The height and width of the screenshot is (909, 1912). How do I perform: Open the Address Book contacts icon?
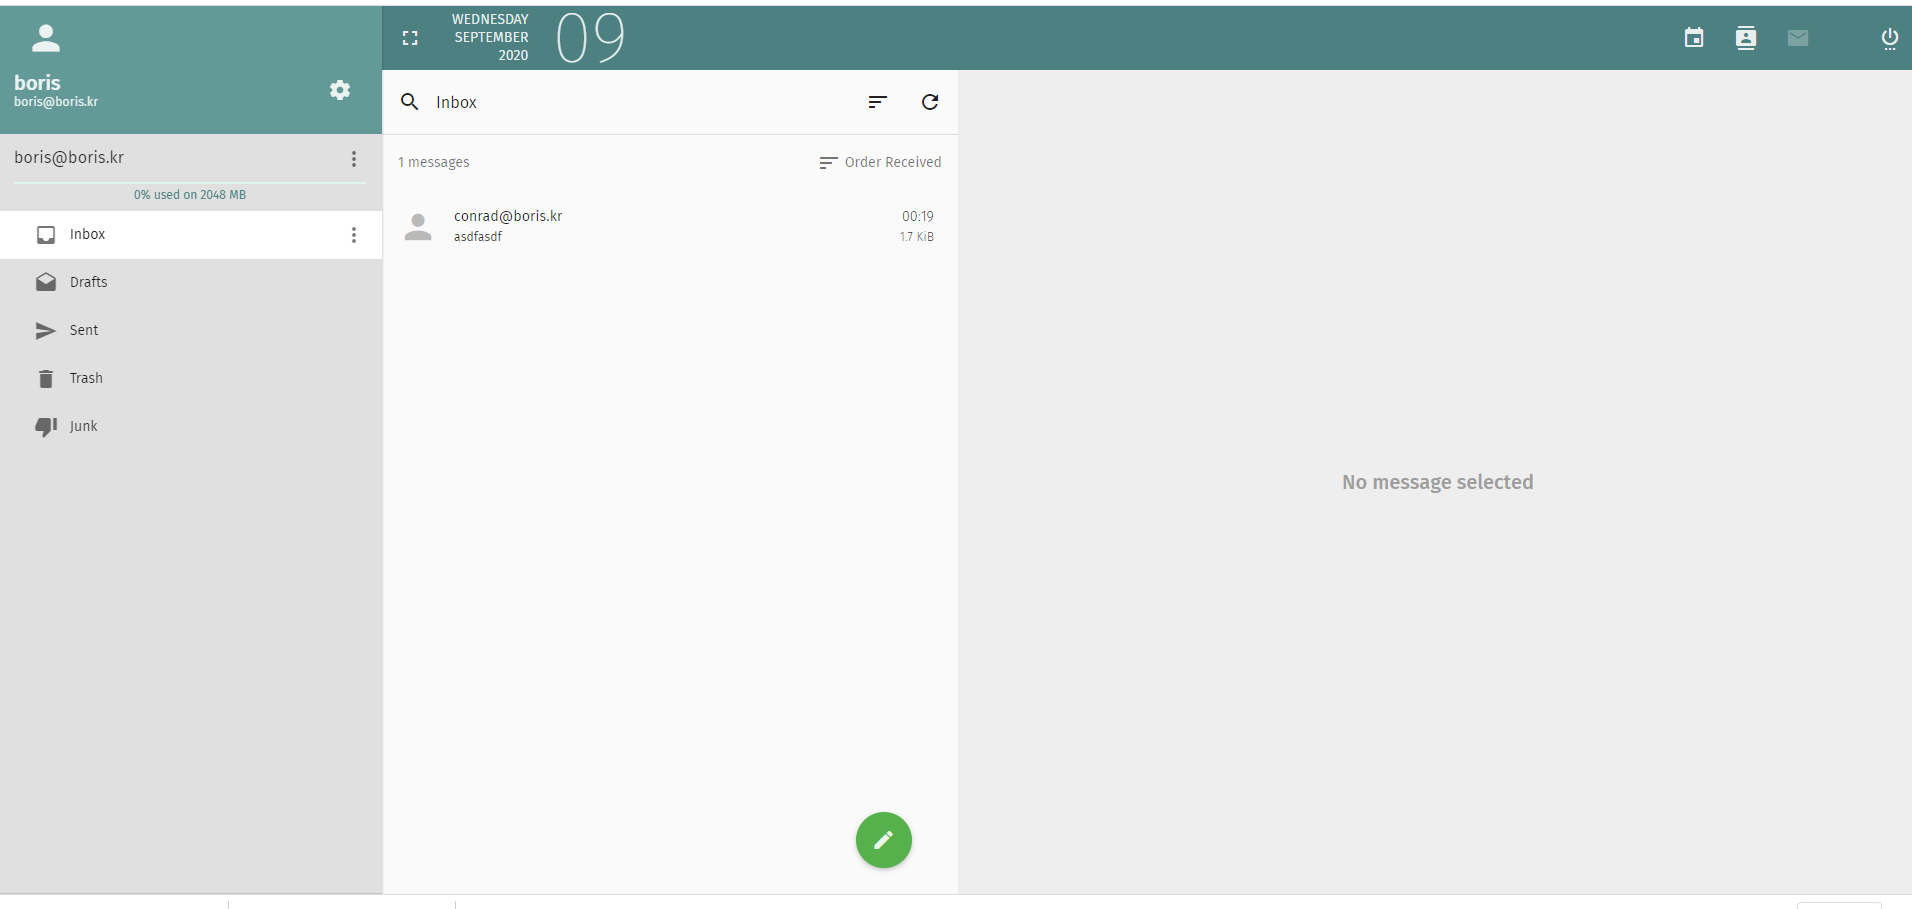(1746, 38)
